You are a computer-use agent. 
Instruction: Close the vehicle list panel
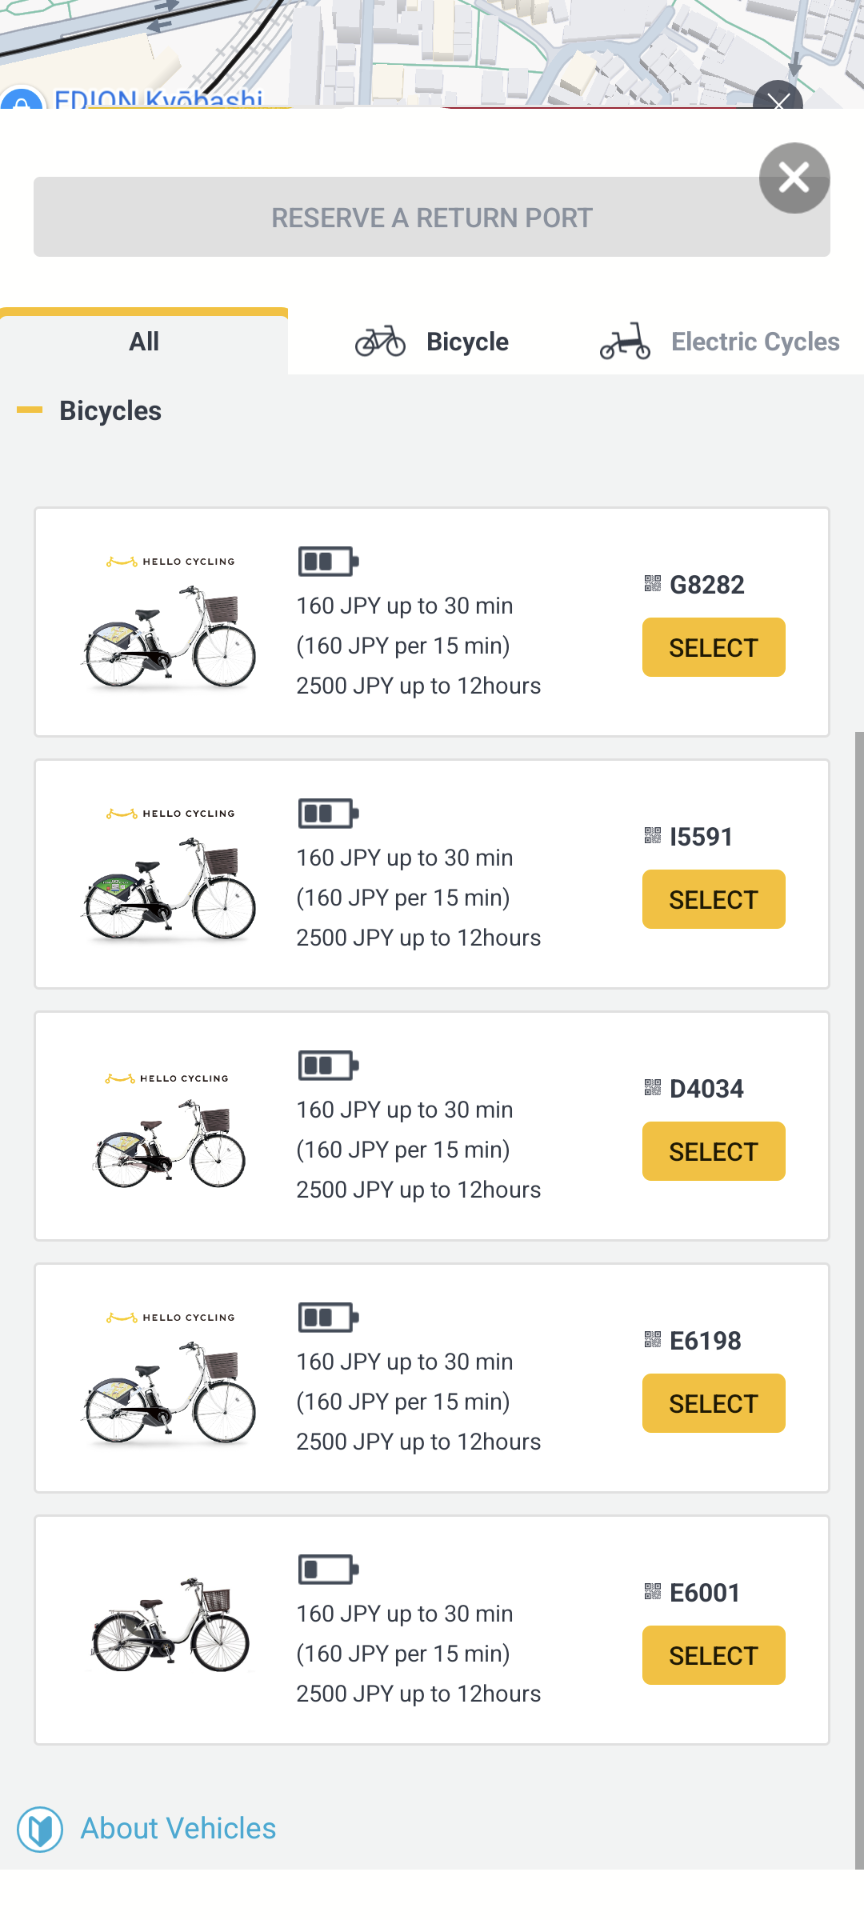(x=794, y=179)
